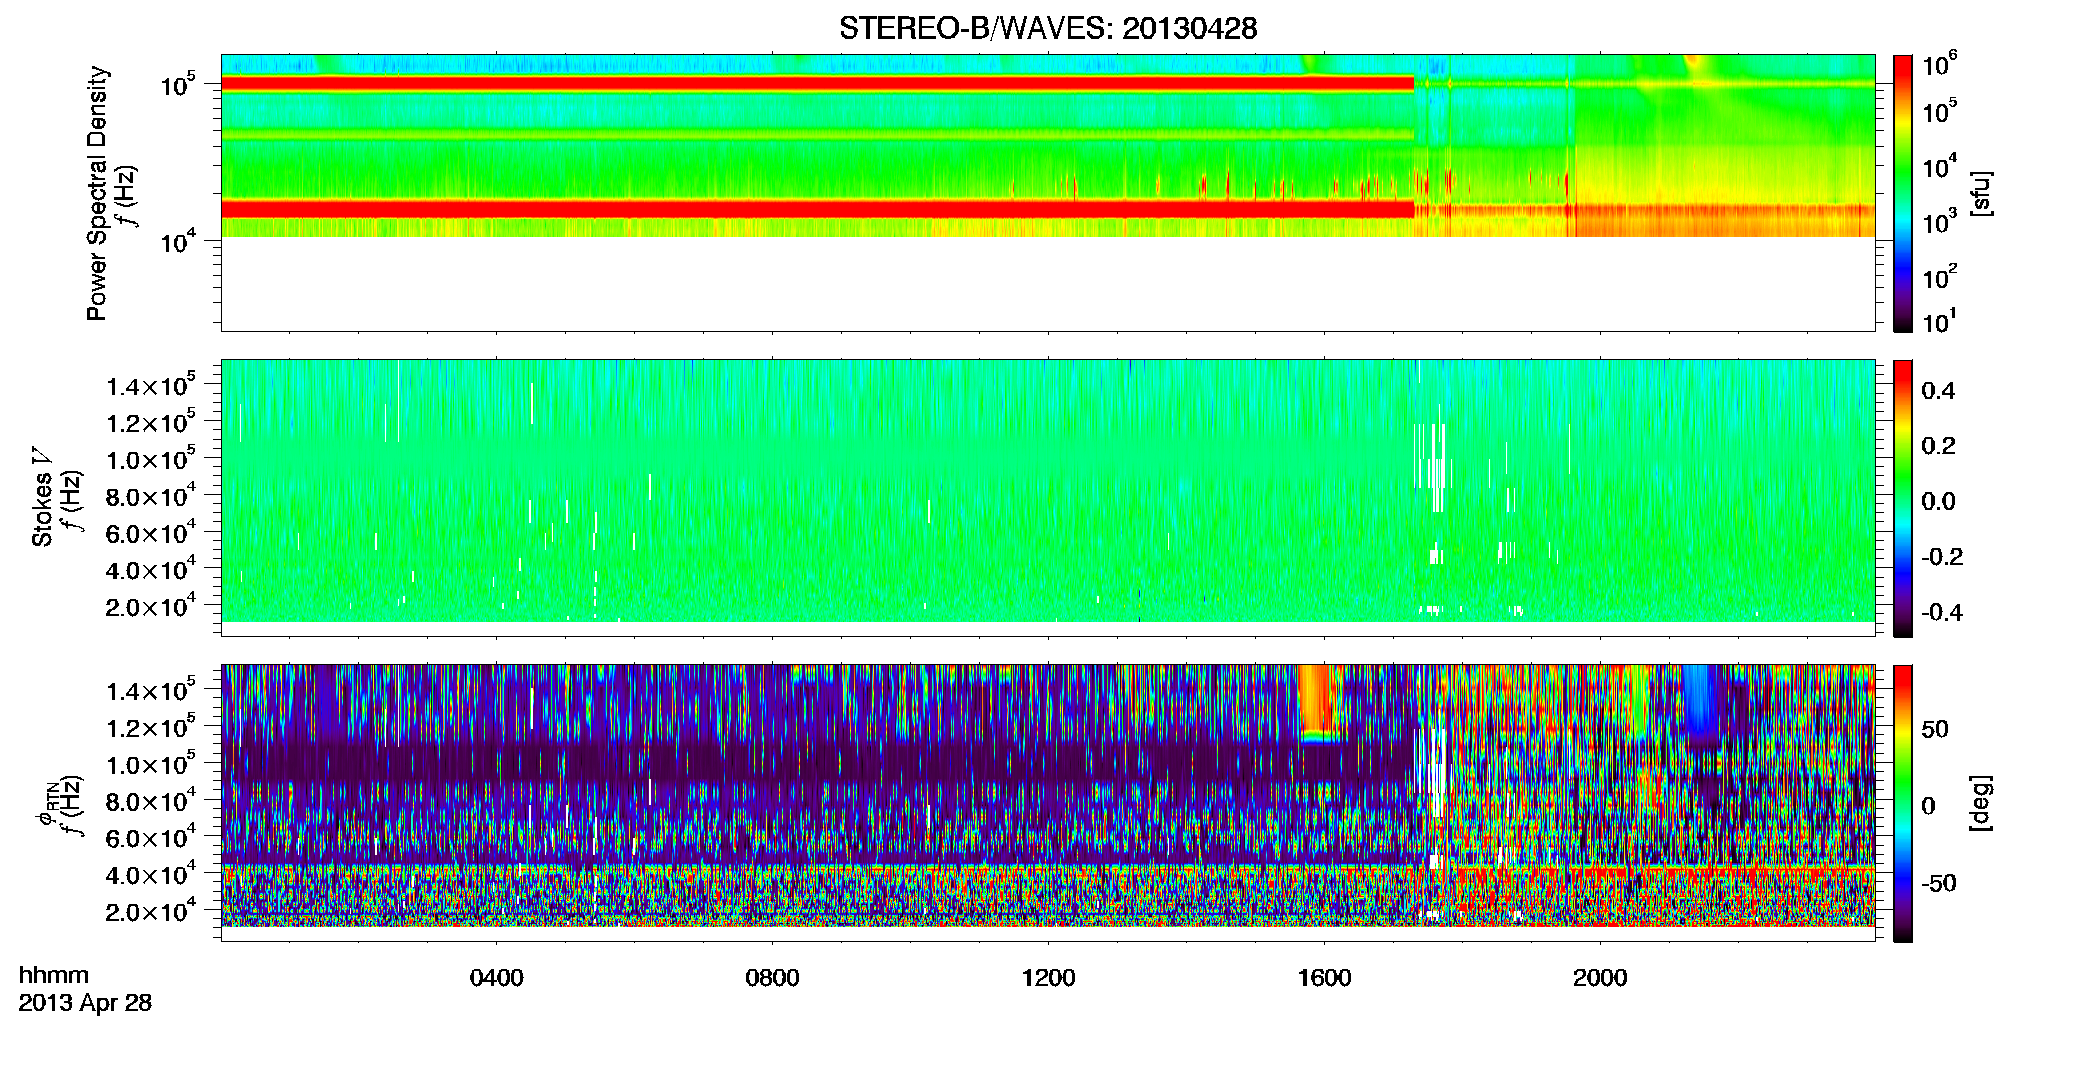Click the 0400 time tick label
Viewport: 2096px width, 1080px height.
(x=497, y=978)
